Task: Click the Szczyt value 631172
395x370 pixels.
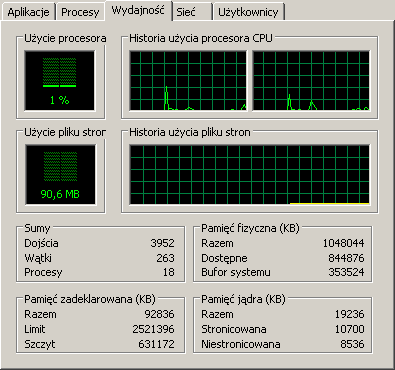Action: coord(156,344)
